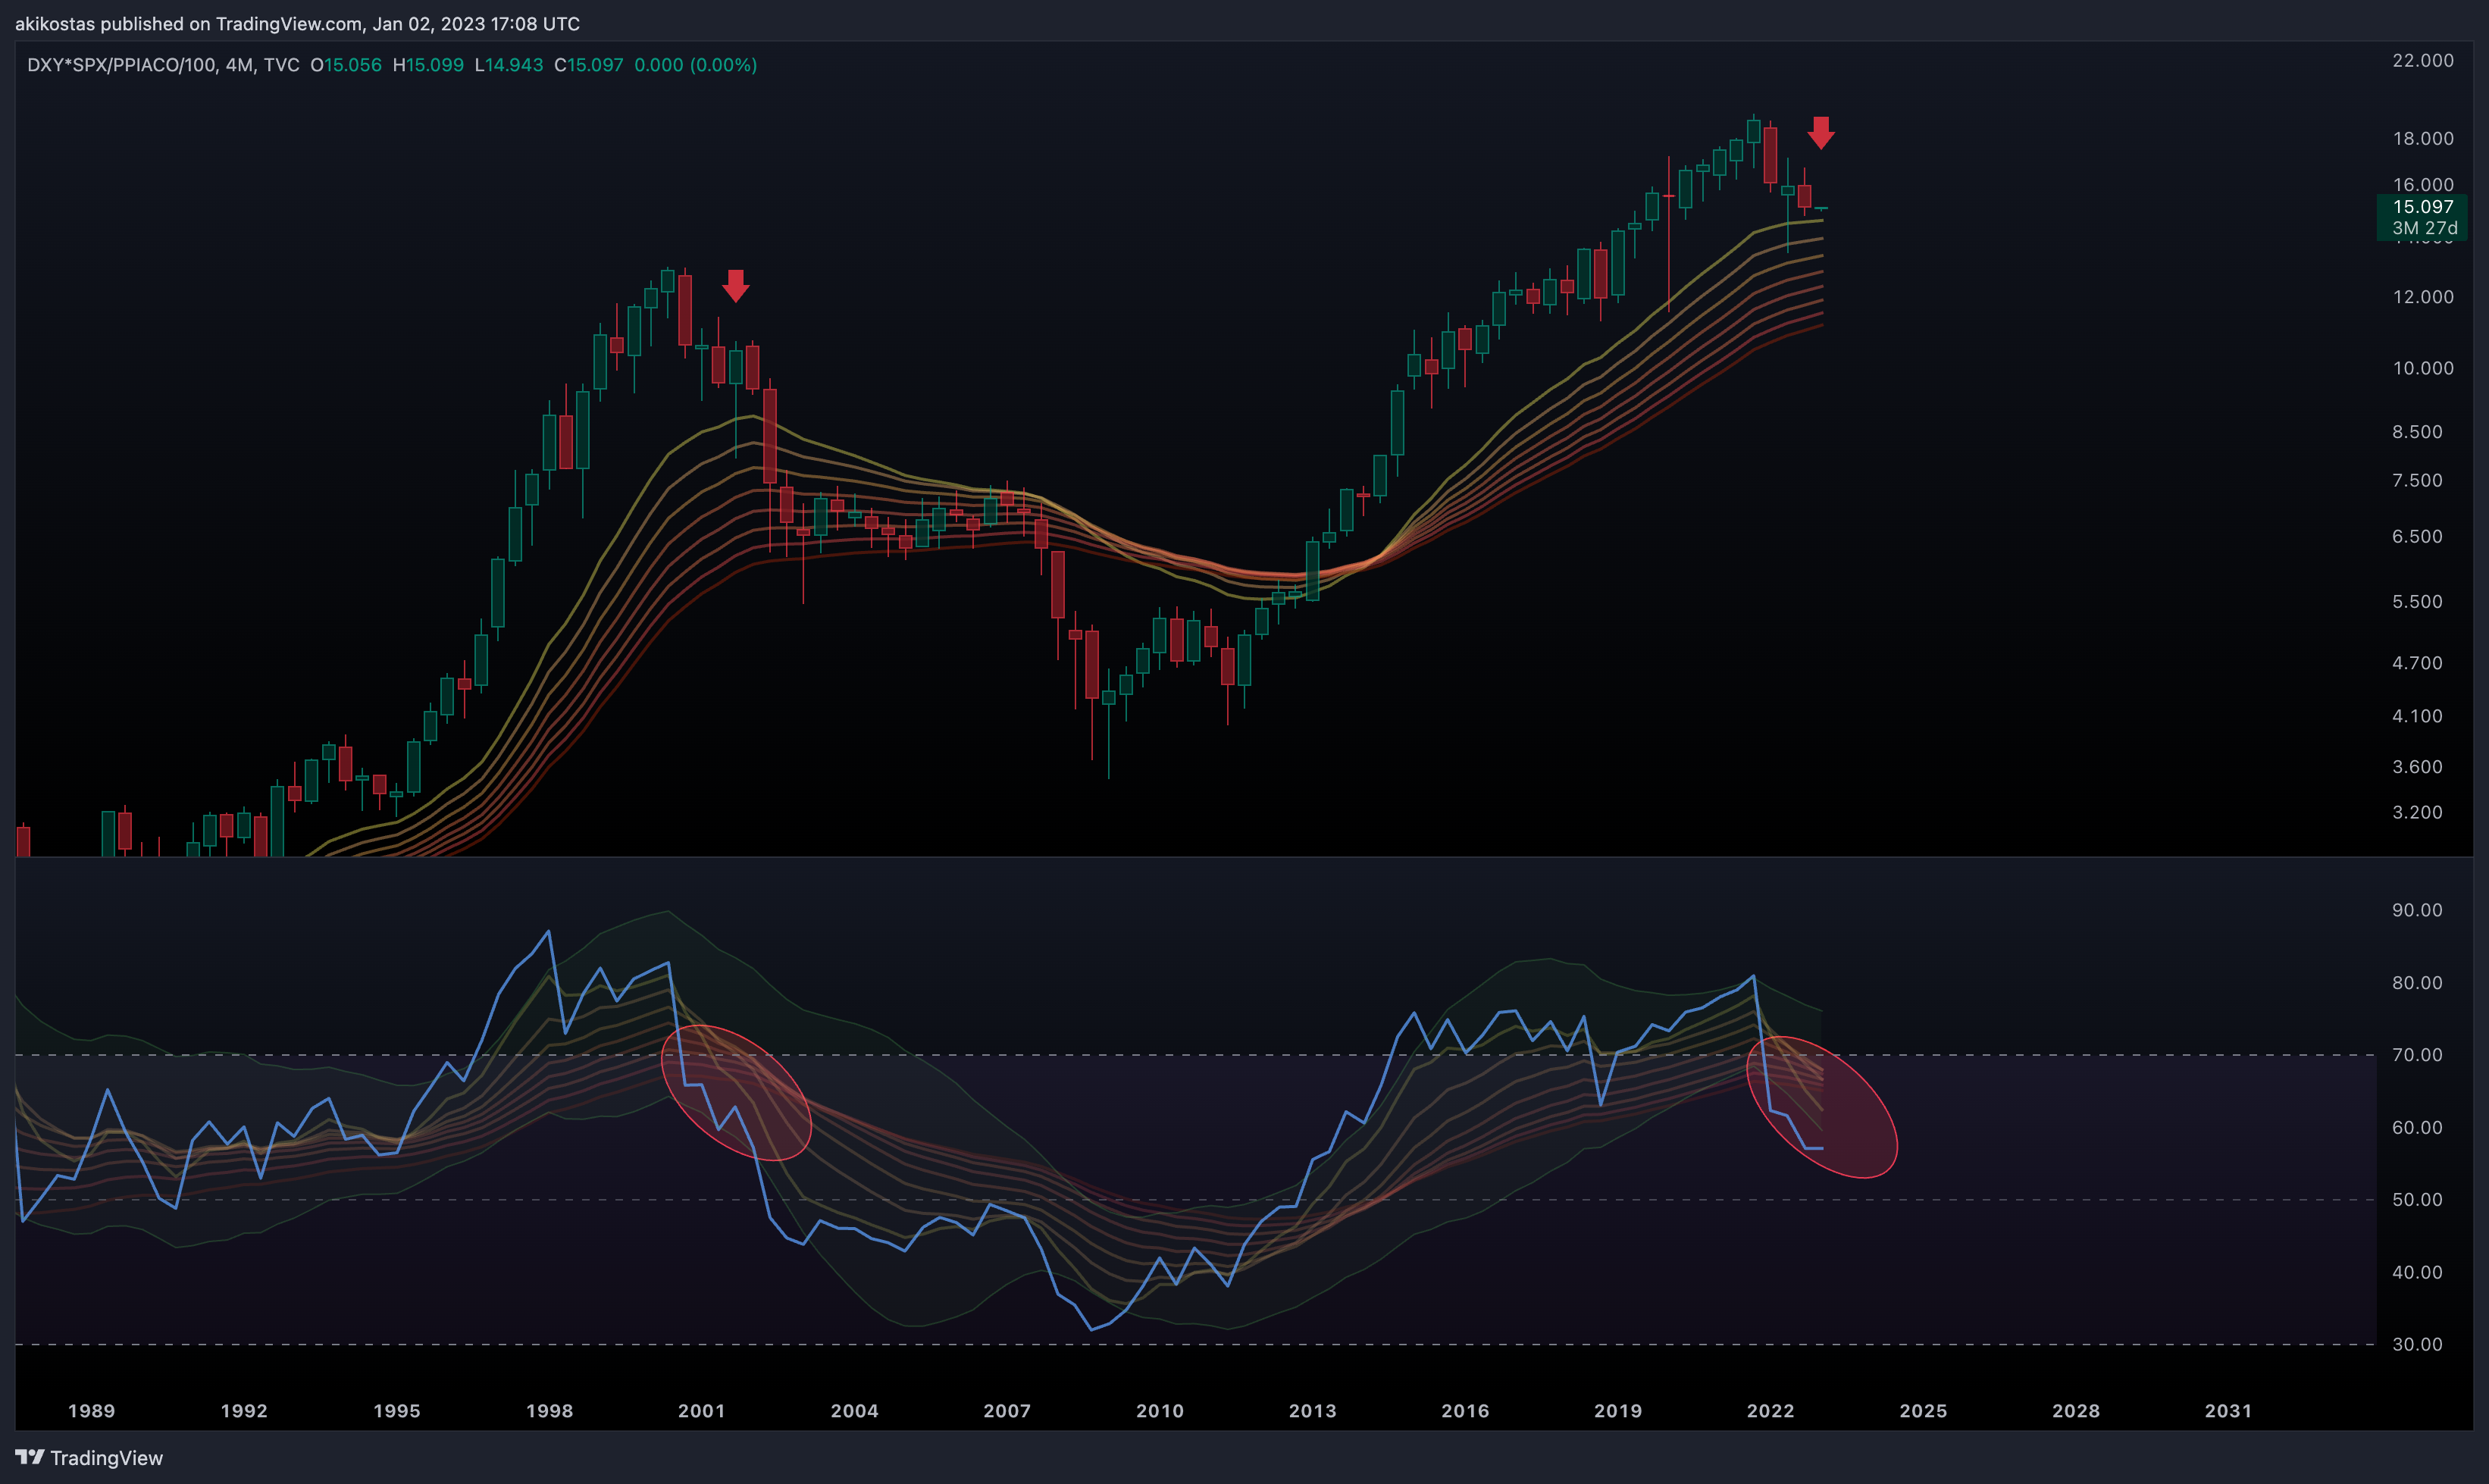Click the current price label 15.097
The width and height of the screenshot is (2489, 1484).
click(2423, 207)
